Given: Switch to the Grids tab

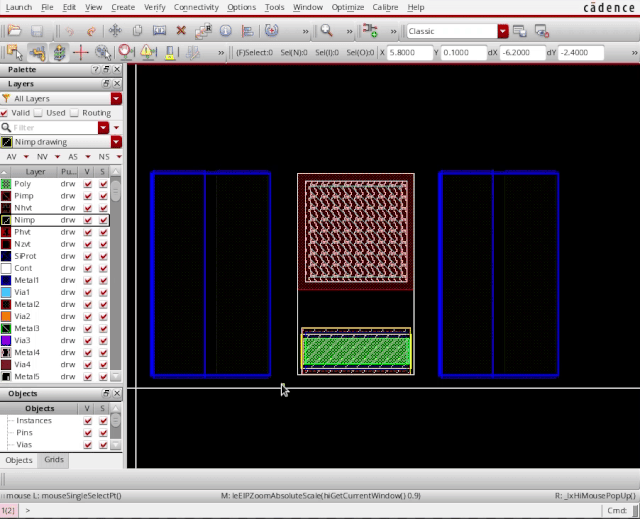Looking at the screenshot, I should click(x=52, y=460).
